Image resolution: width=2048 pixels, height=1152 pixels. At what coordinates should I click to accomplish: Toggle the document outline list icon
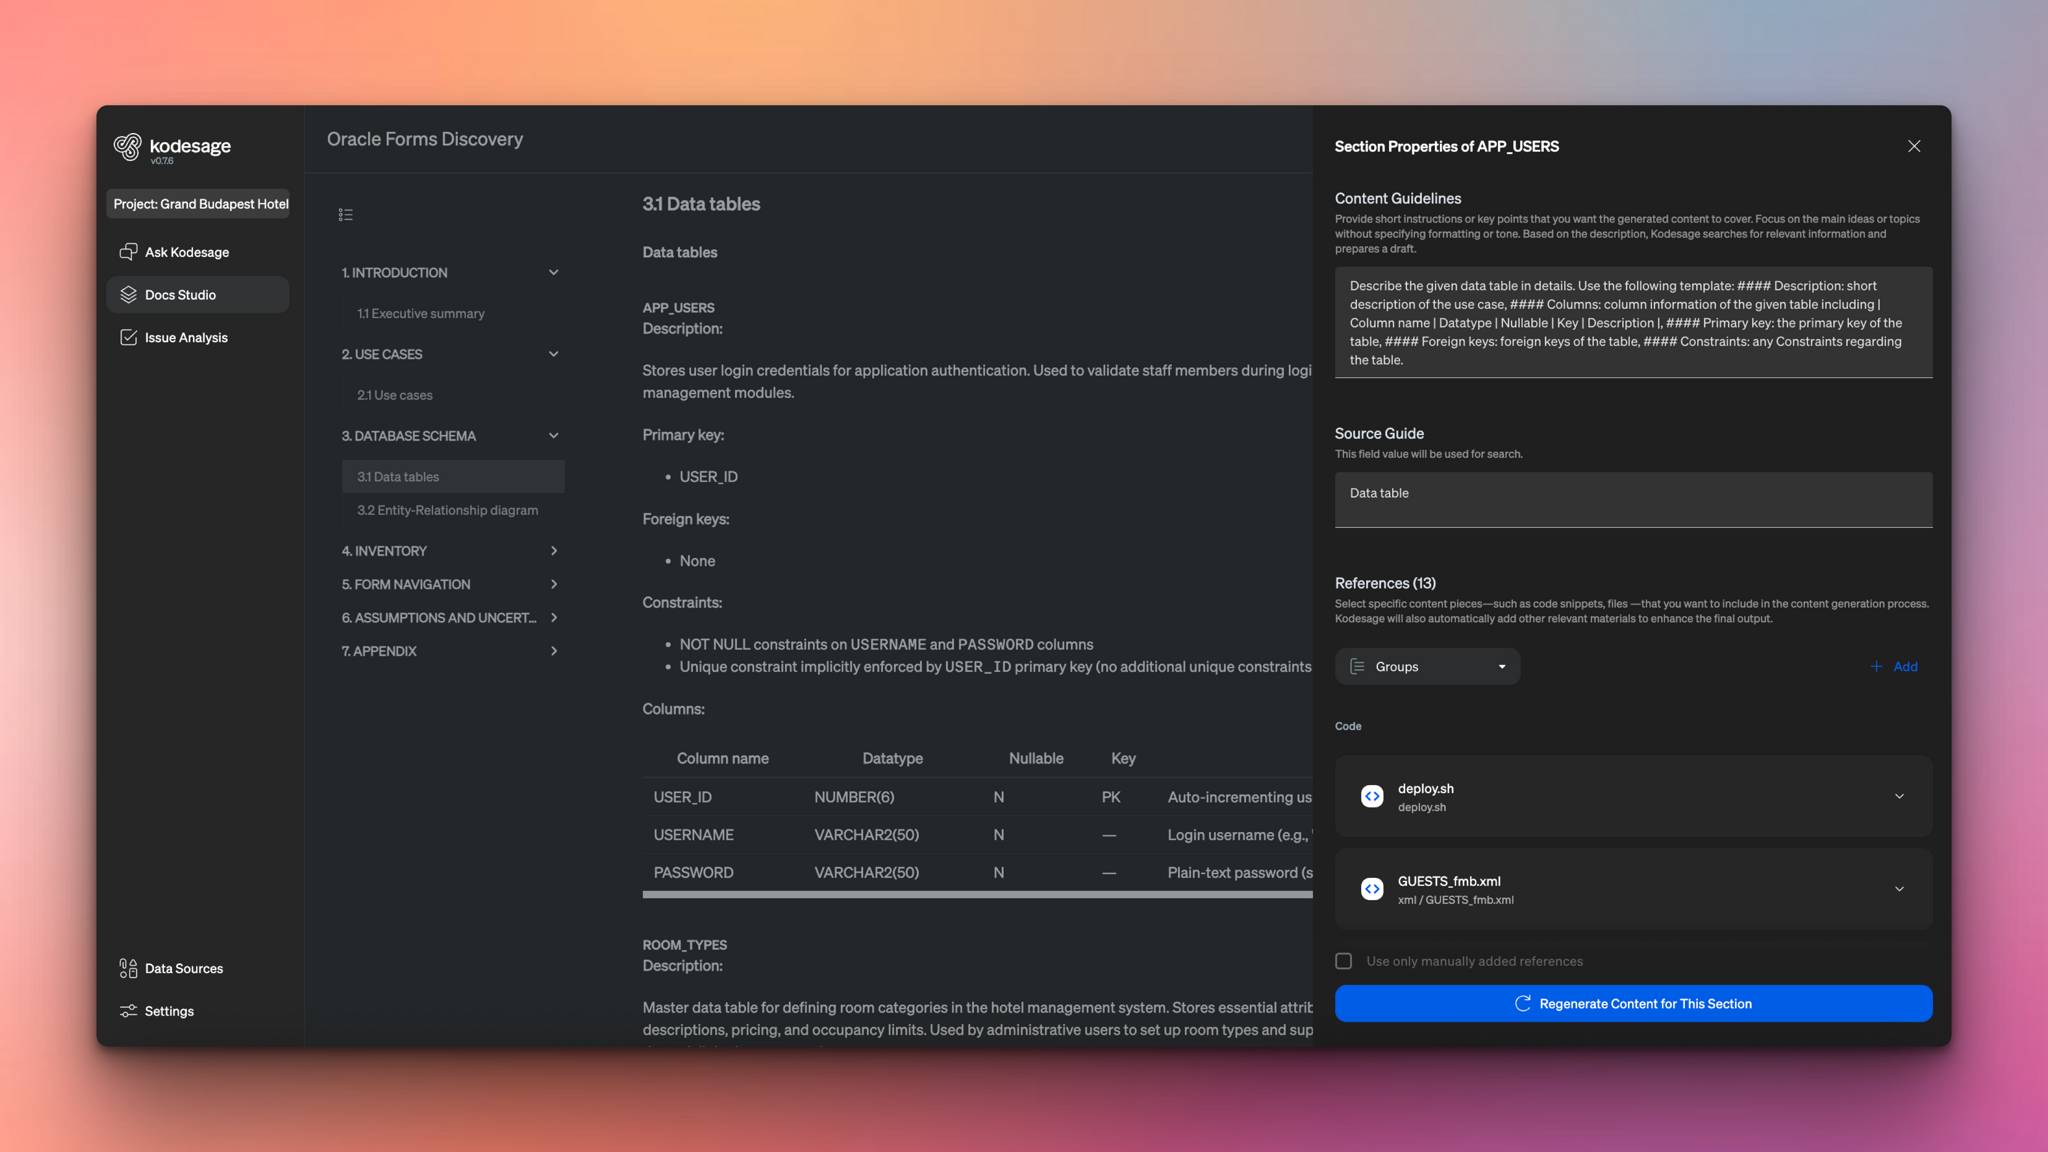coord(346,215)
